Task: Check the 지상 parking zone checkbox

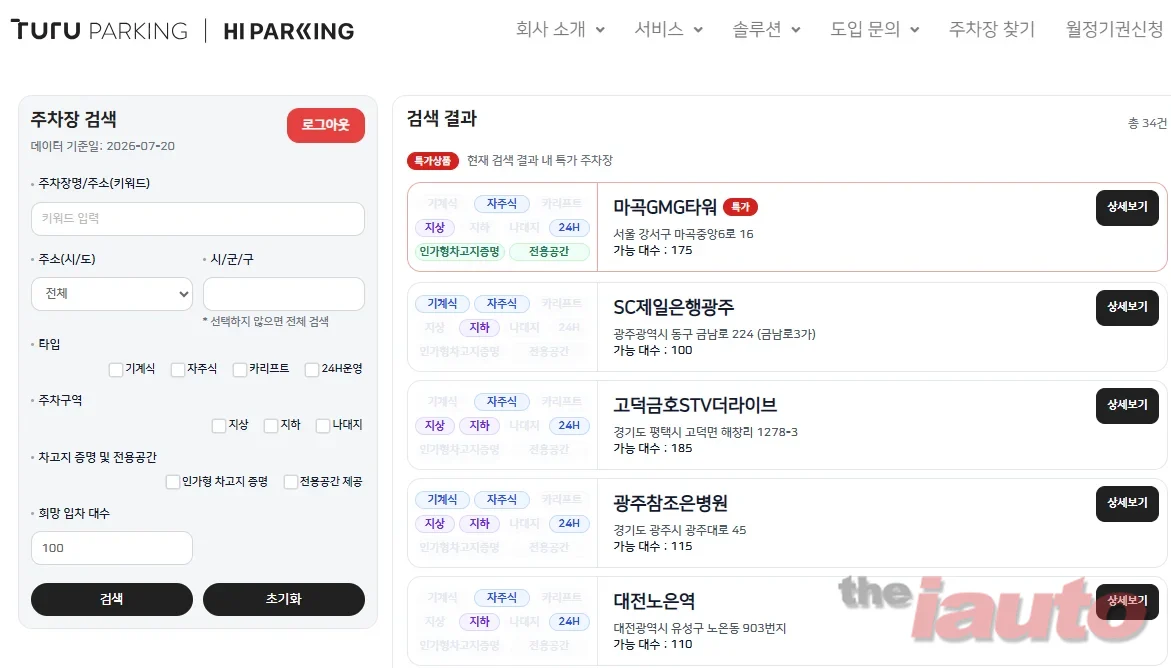Action: point(219,425)
